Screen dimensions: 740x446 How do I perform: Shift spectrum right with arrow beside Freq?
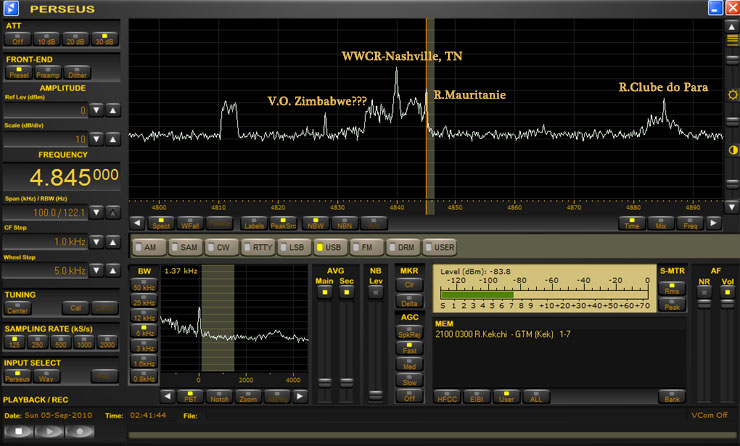(x=714, y=223)
